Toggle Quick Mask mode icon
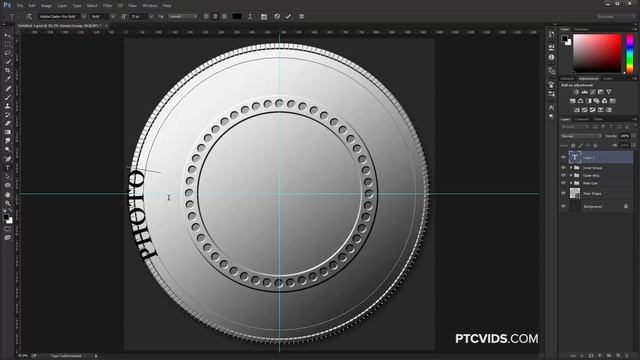Screen dimensions: 640x360 7,229
